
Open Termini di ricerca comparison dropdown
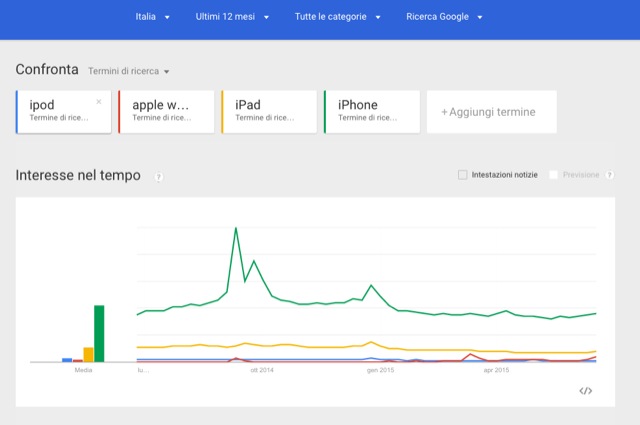(129, 71)
